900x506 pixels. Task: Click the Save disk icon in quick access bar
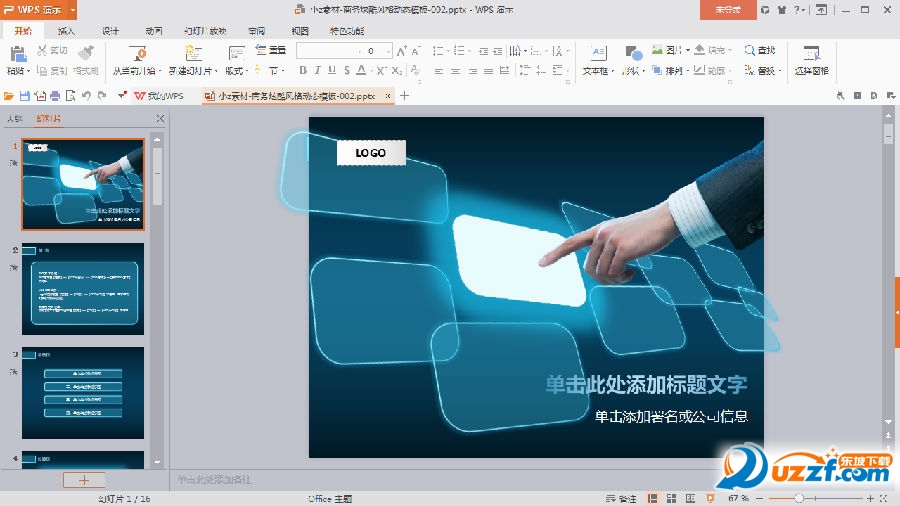point(25,96)
